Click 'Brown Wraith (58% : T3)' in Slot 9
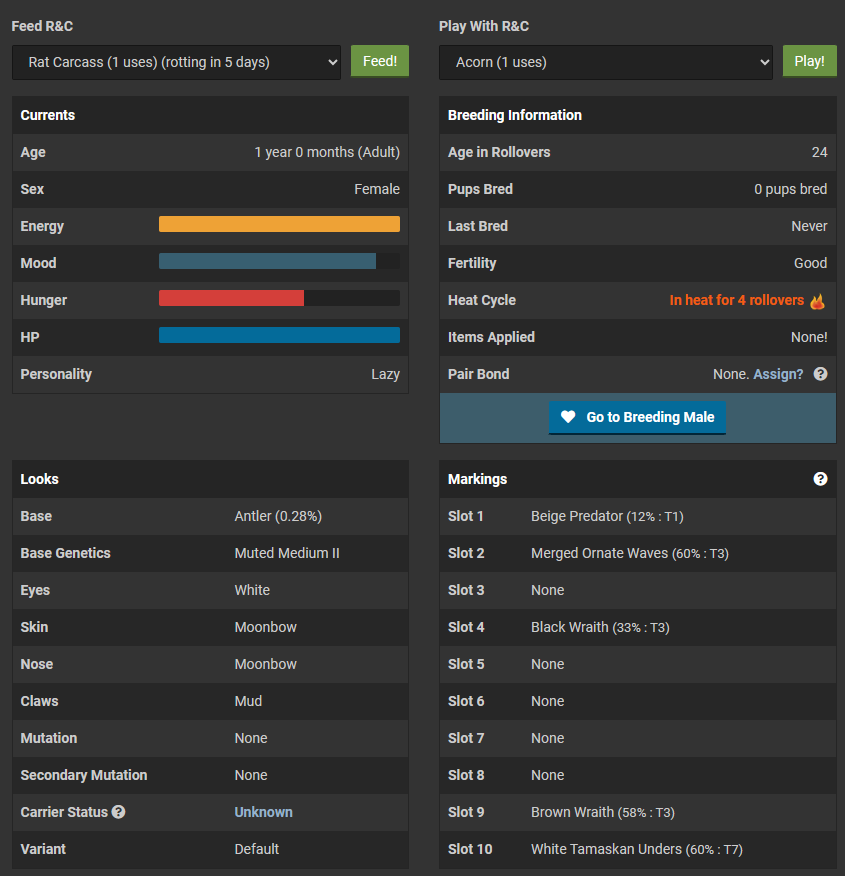Viewport: 845px width, 876px height. coord(603,812)
